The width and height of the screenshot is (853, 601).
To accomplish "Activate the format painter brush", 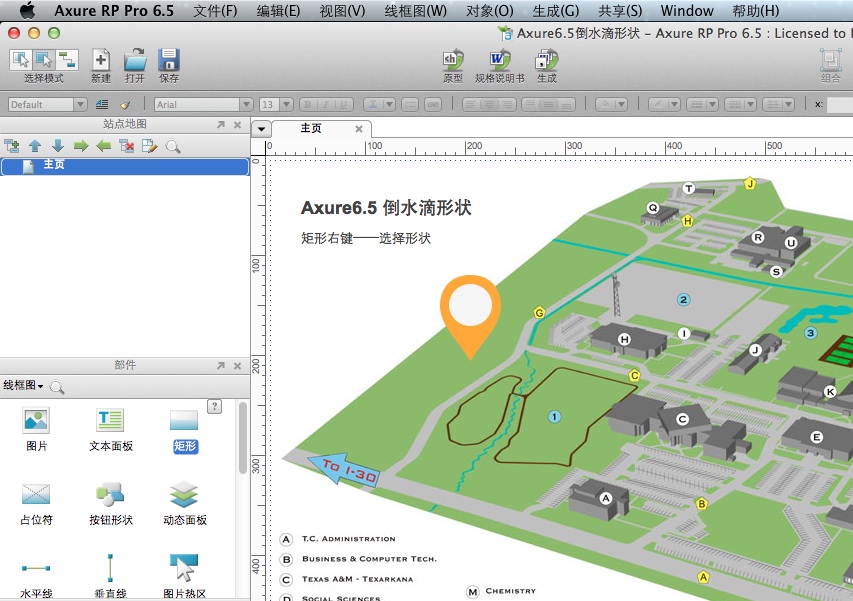I will pyautogui.click(x=126, y=104).
